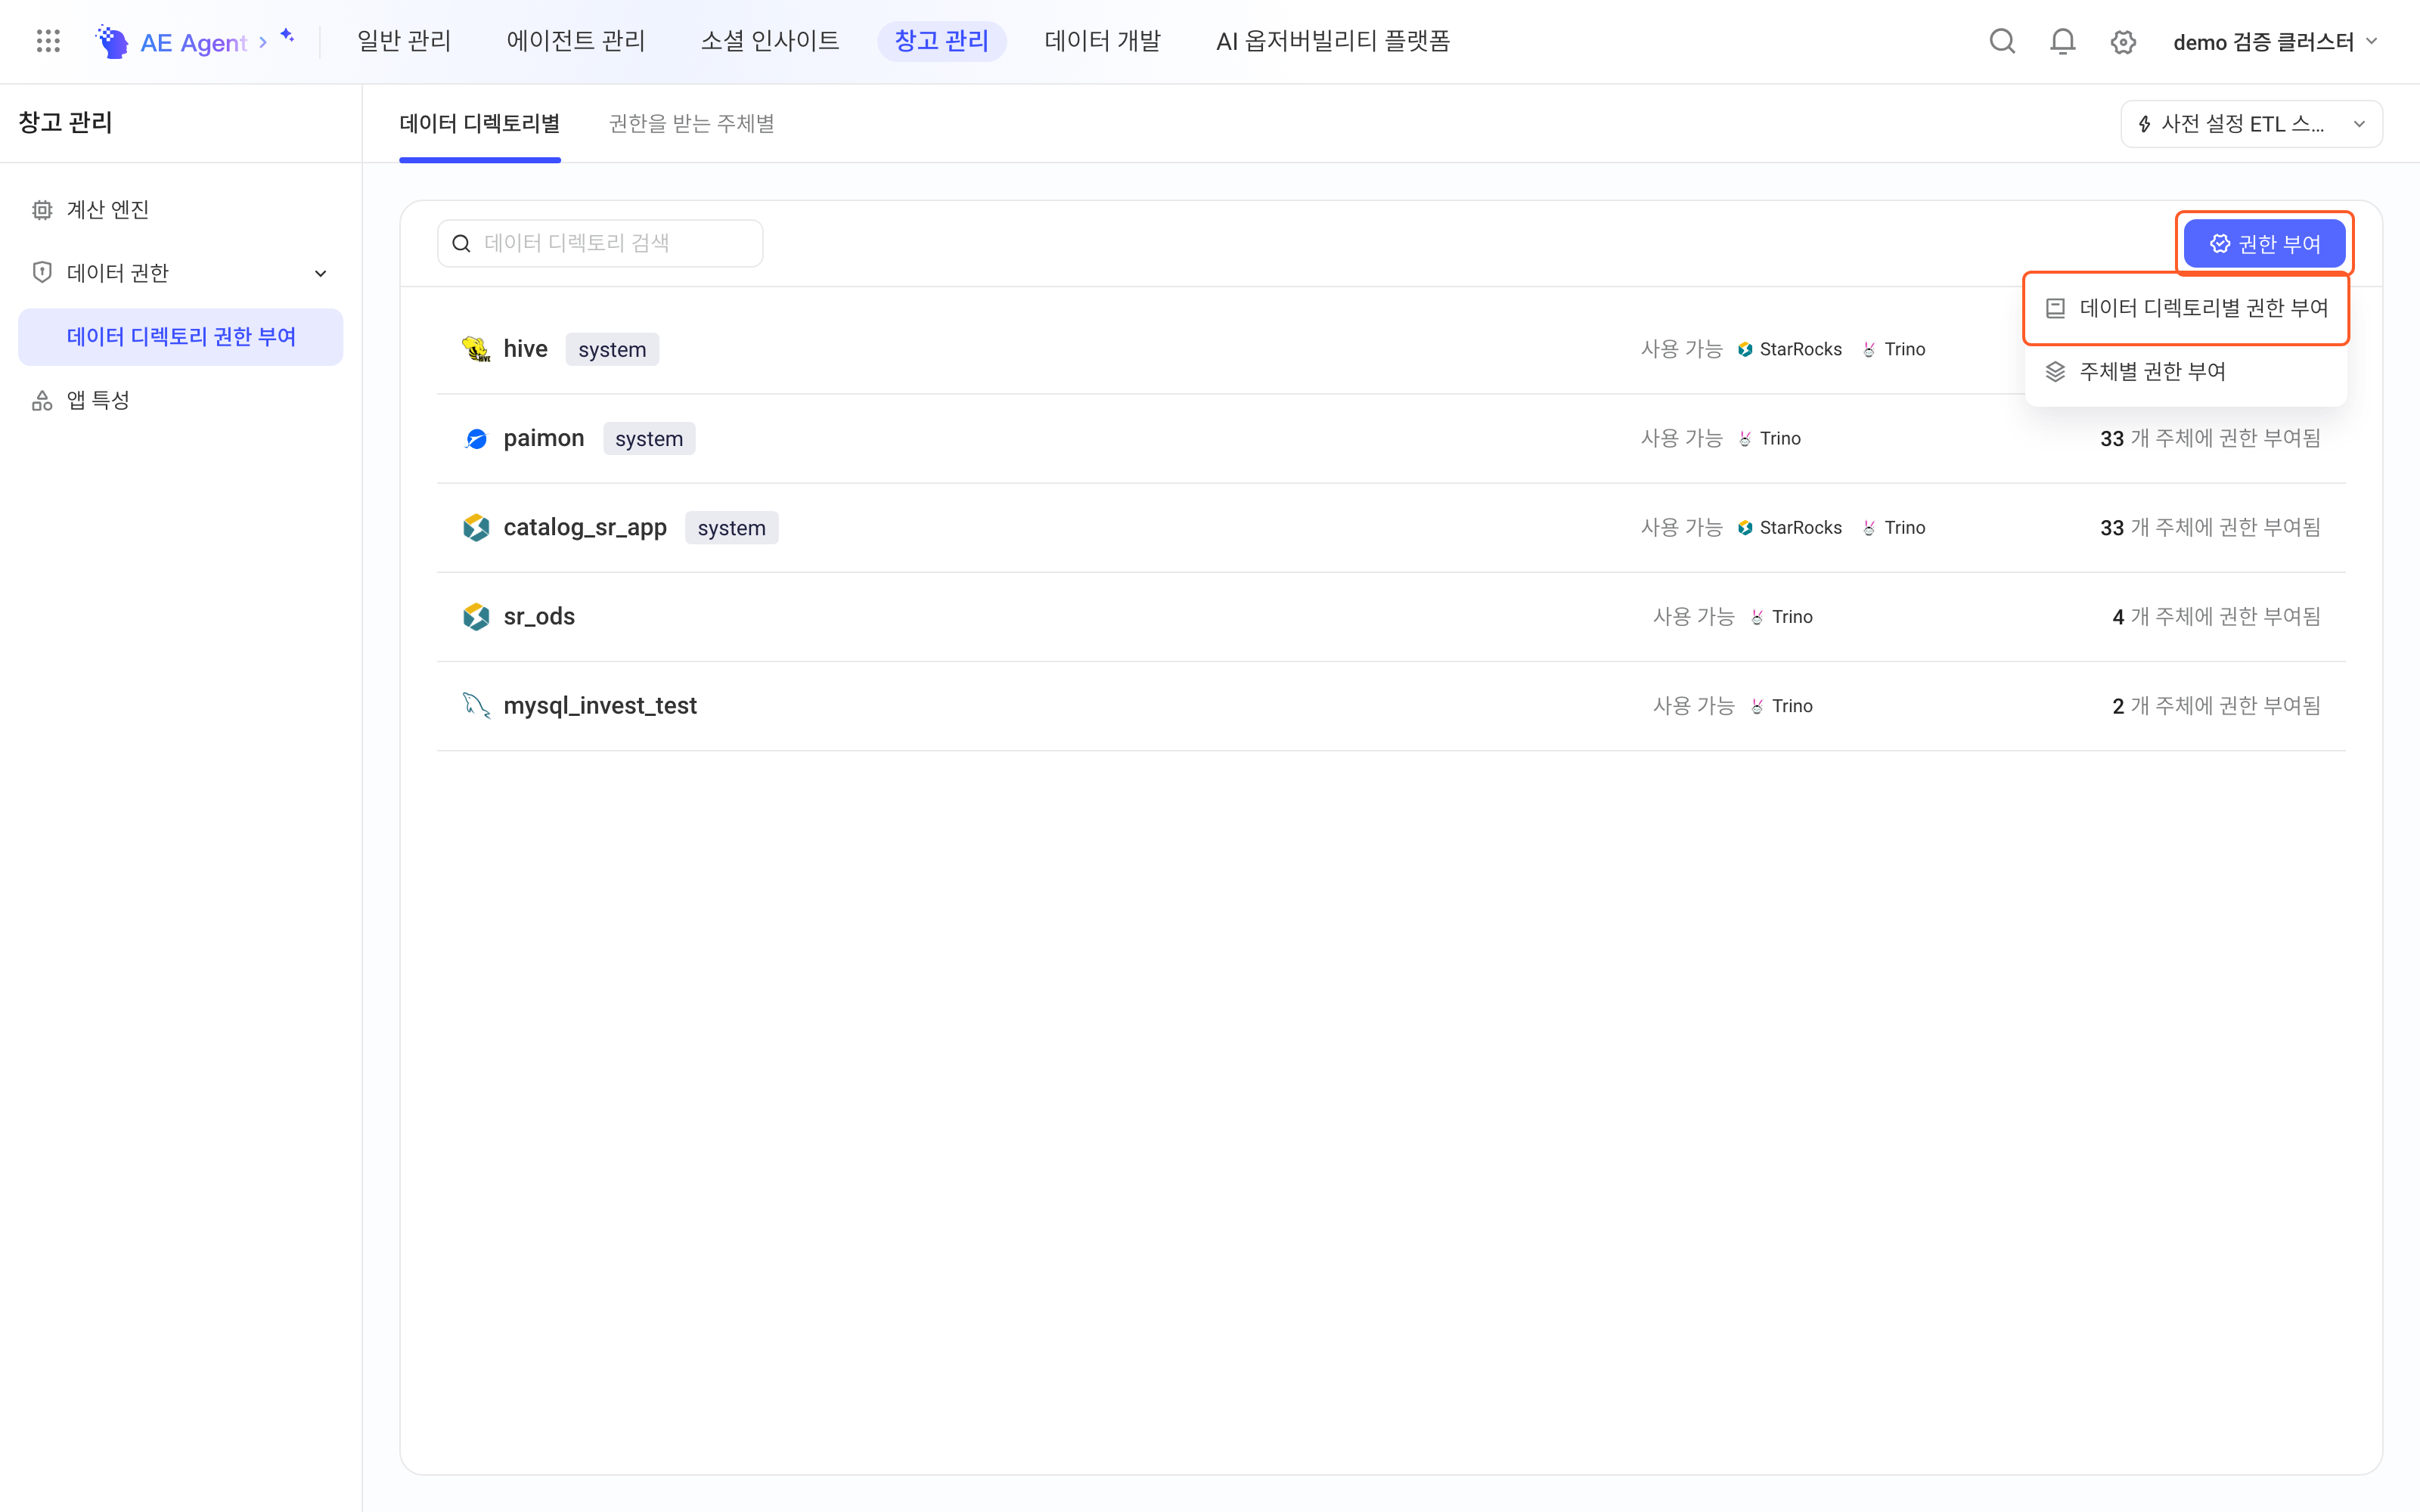Screen dimensions: 2420x1512
Task: Click the catalog_sr_app StarRocks icon
Action: [476, 527]
